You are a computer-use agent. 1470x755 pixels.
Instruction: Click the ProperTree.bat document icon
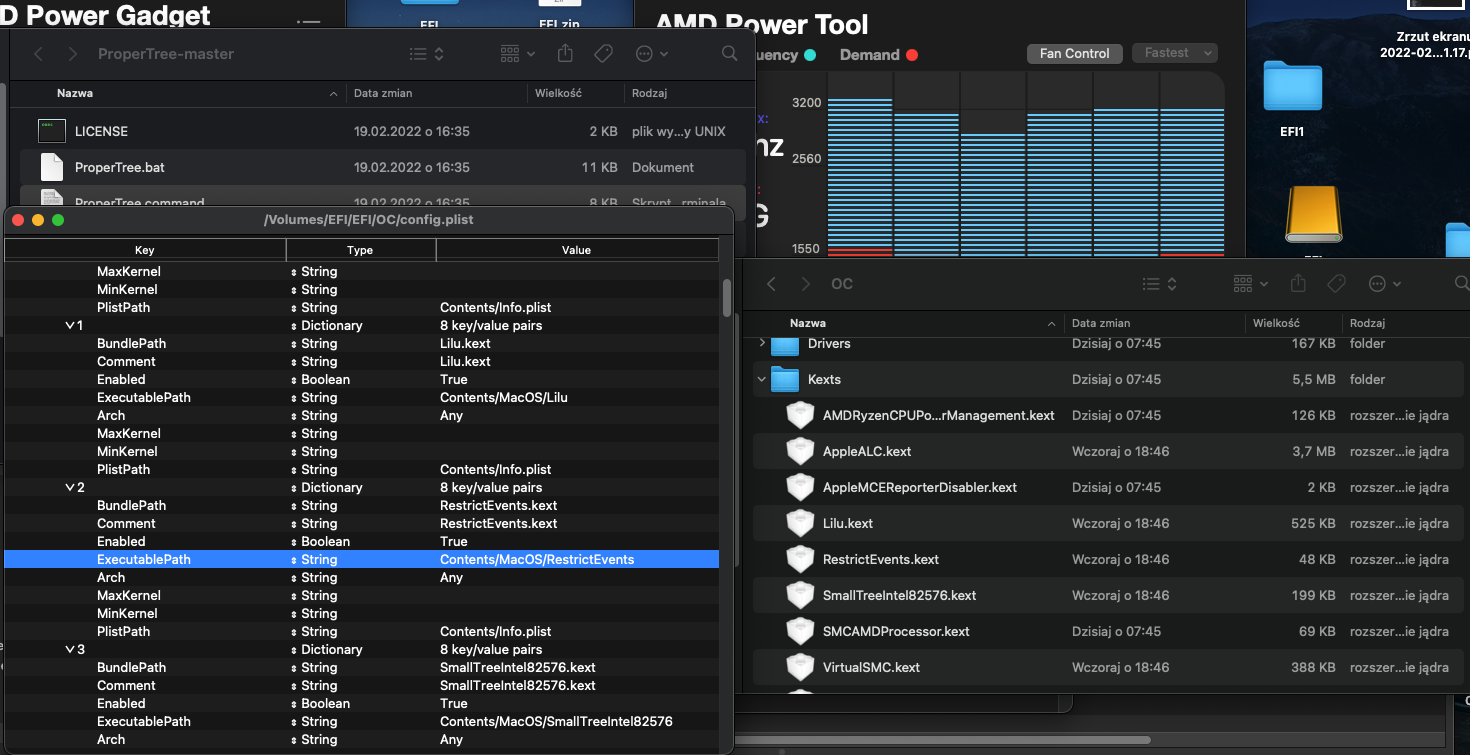click(51, 167)
